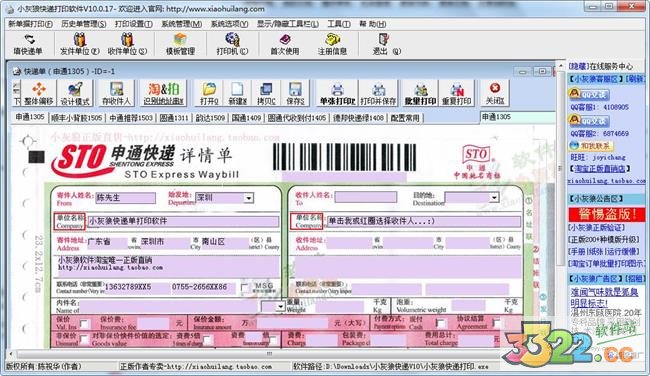Toggle the MSG checkbox
The width and height of the screenshot is (650, 376).
pos(245,287)
